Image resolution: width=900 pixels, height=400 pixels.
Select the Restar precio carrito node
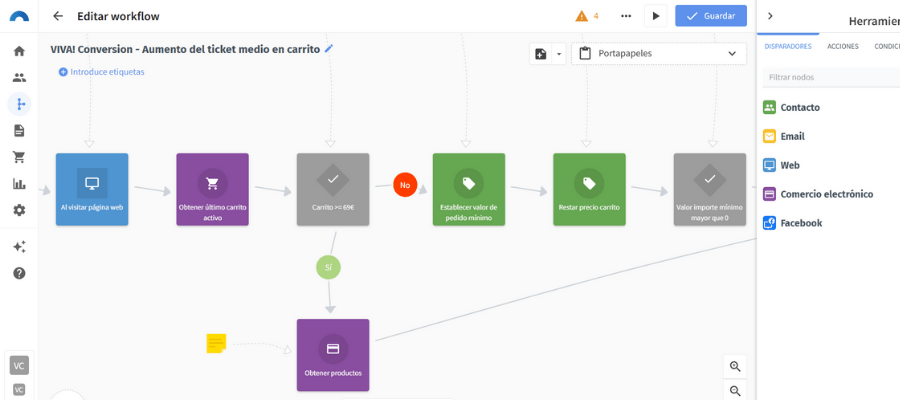pyautogui.click(x=589, y=189)
